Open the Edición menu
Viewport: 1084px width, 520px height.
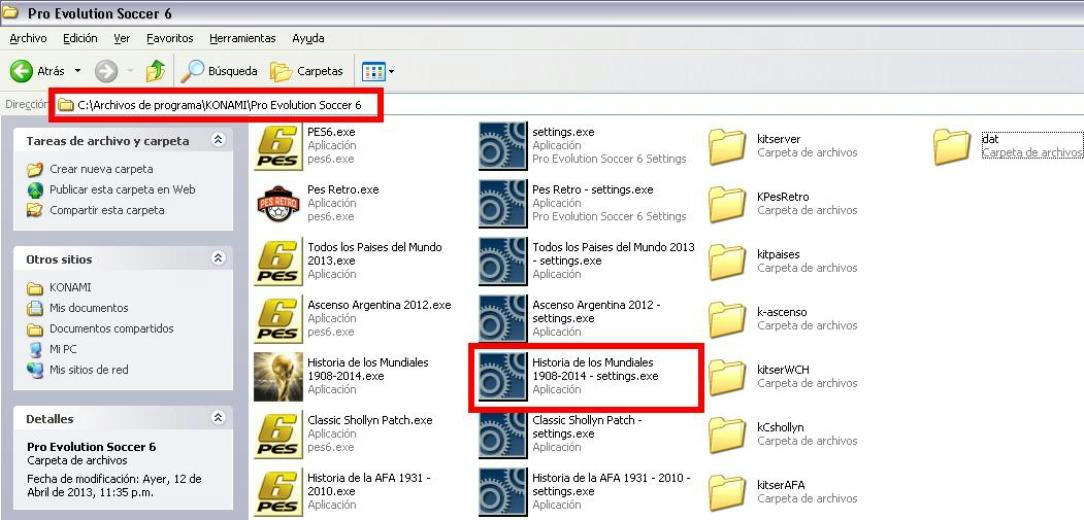(x=80, y=39)
